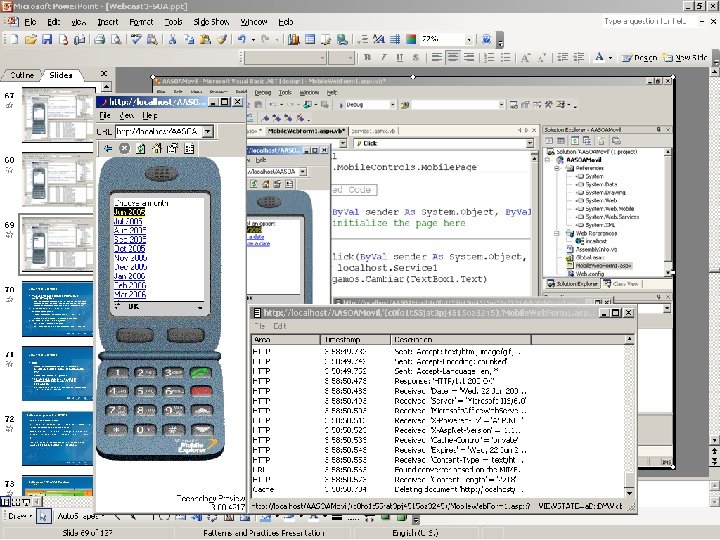
Task: Cut the selection with the scissors icon
Action: click(172, 39)
